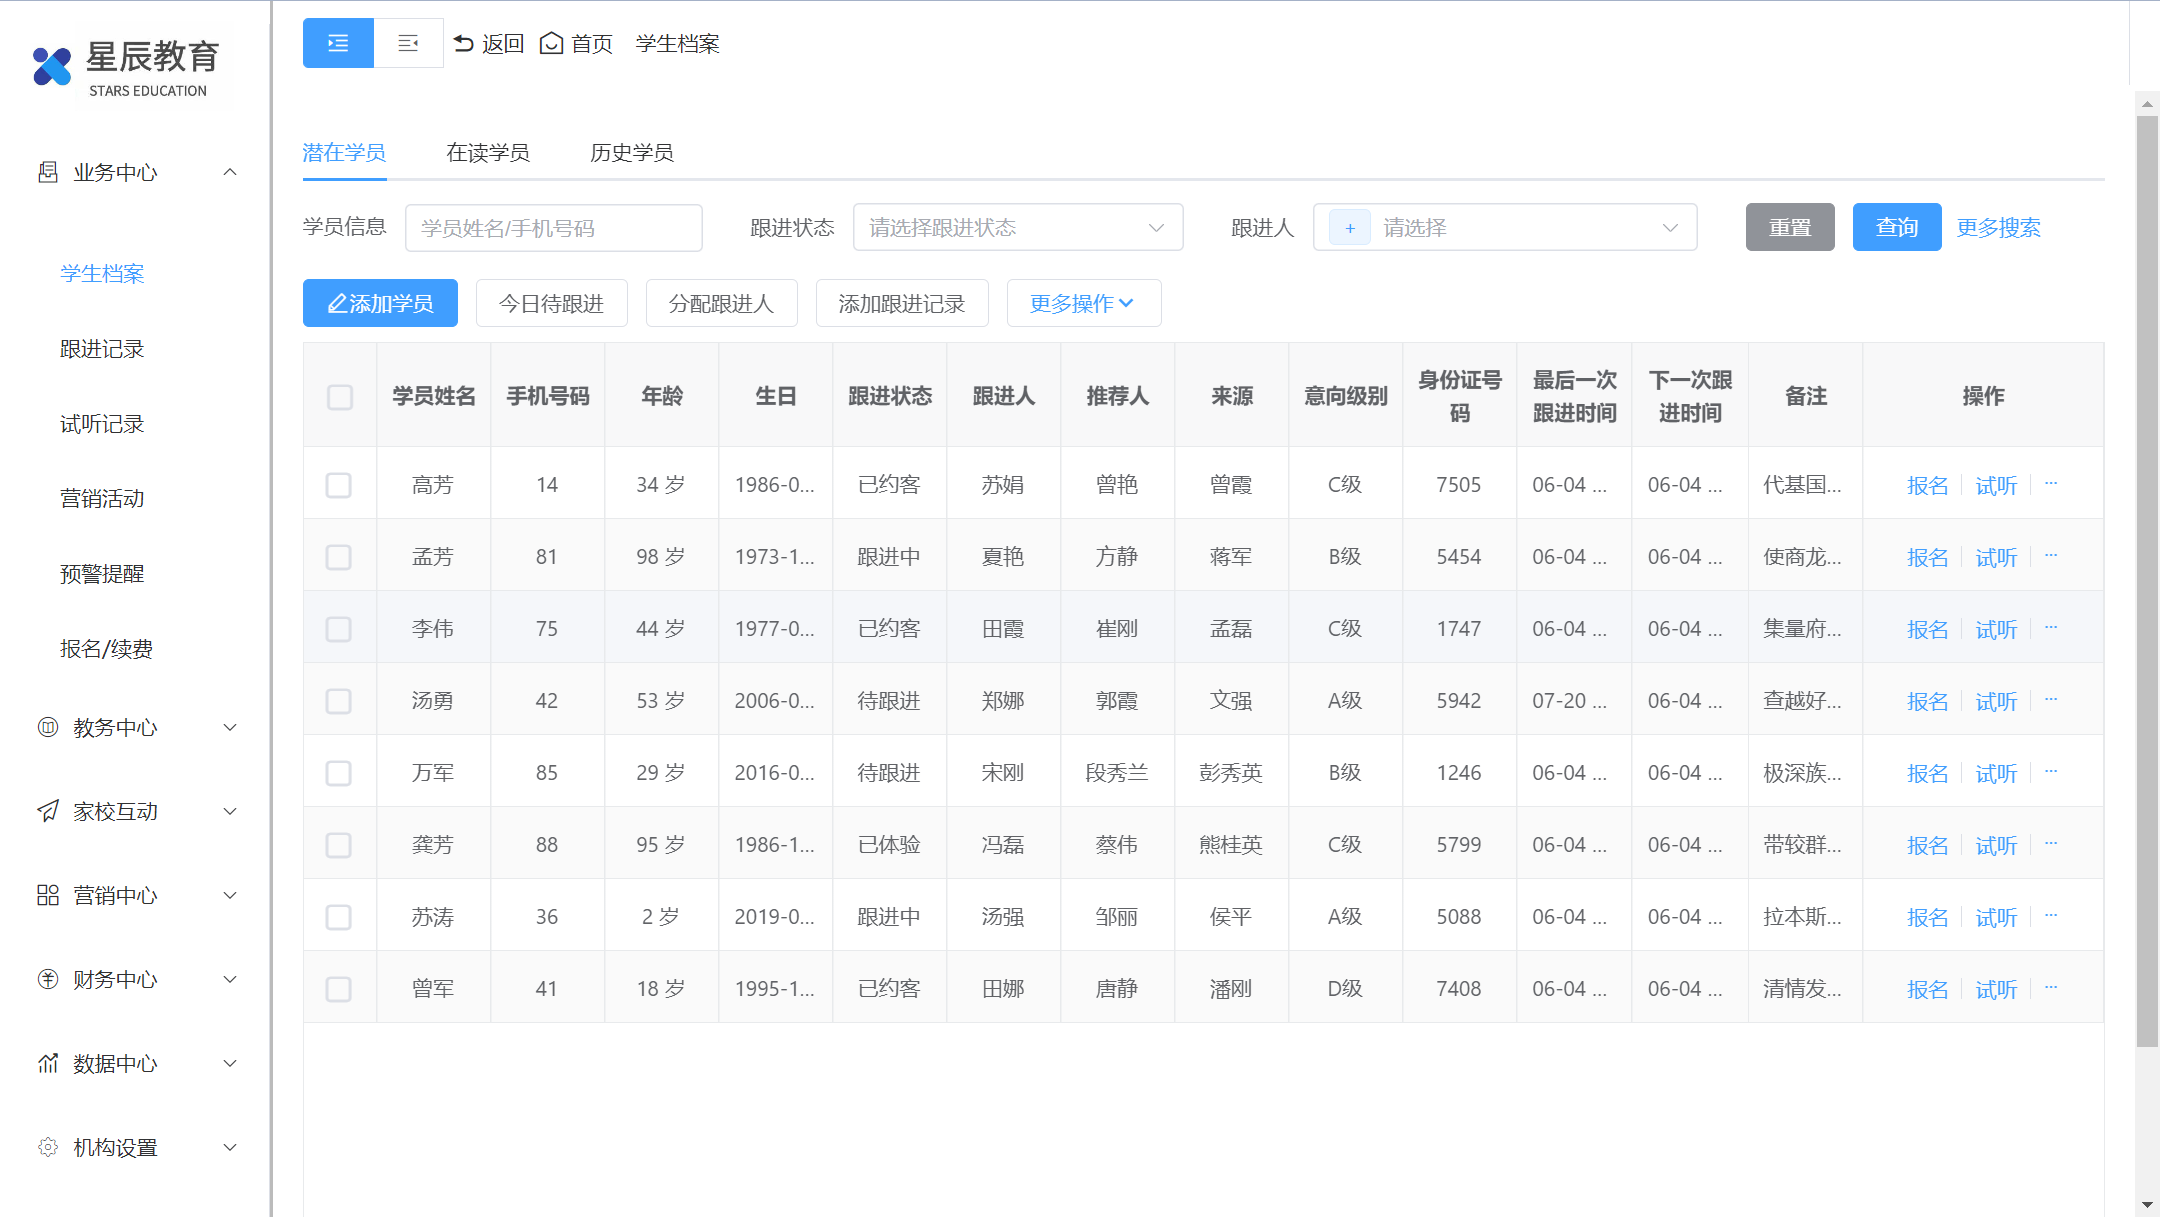Select the 潜在学员 tab
Viewport: 2160px width, 1217px height.
pyautogui.click(x=344, y=152)
